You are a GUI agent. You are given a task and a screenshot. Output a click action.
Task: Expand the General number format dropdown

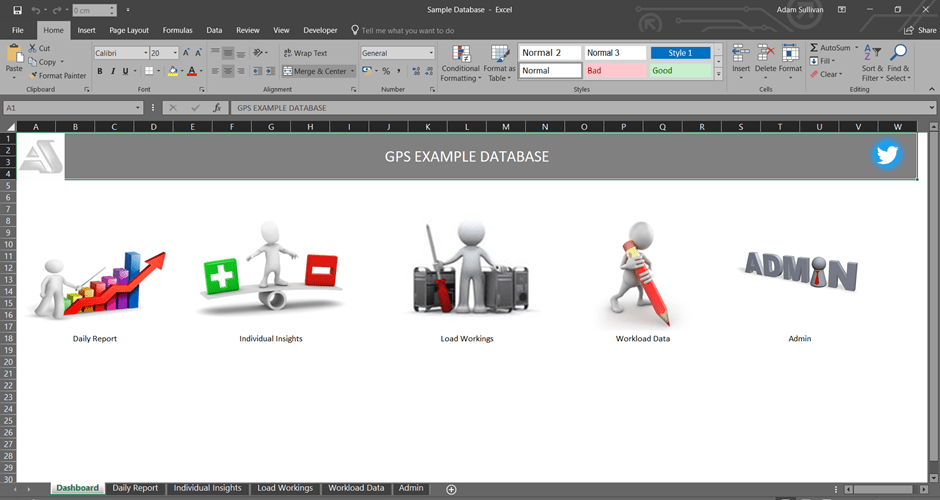tap(430, 53)
